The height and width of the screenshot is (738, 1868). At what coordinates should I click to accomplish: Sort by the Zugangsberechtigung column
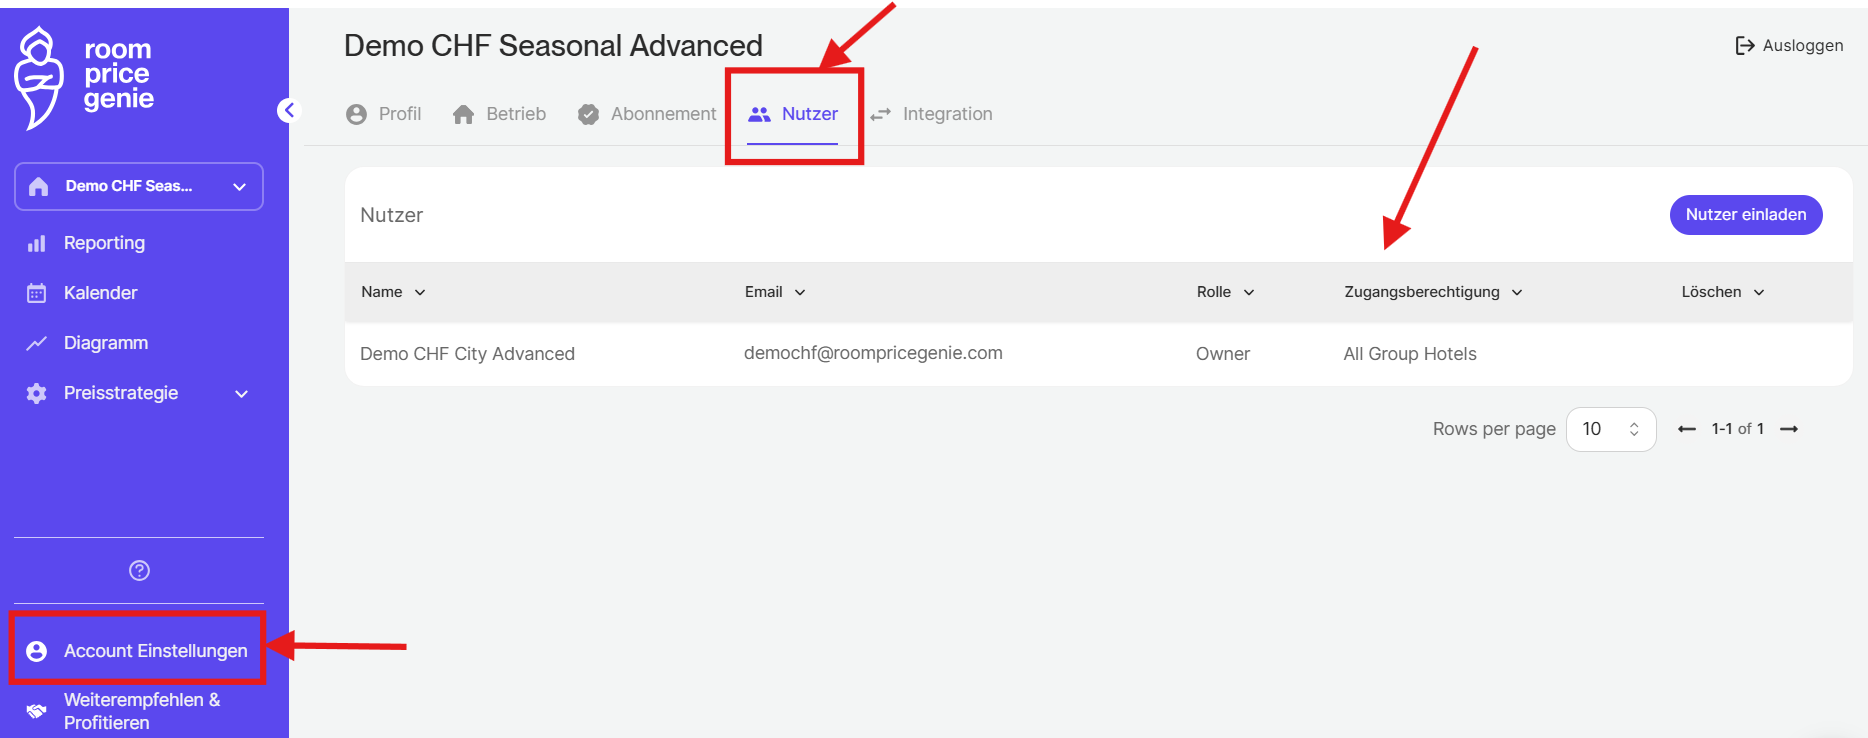tap(1432, 292)
